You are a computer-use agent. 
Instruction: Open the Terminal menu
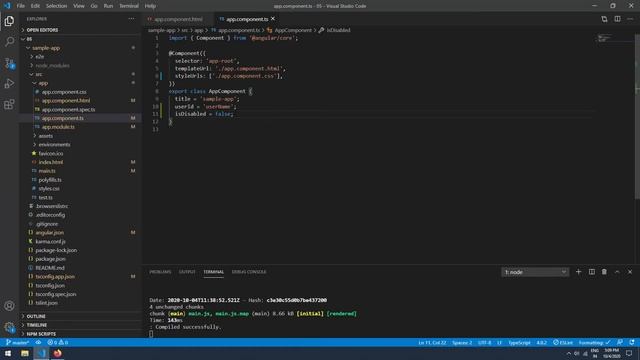tap(129, 6)
